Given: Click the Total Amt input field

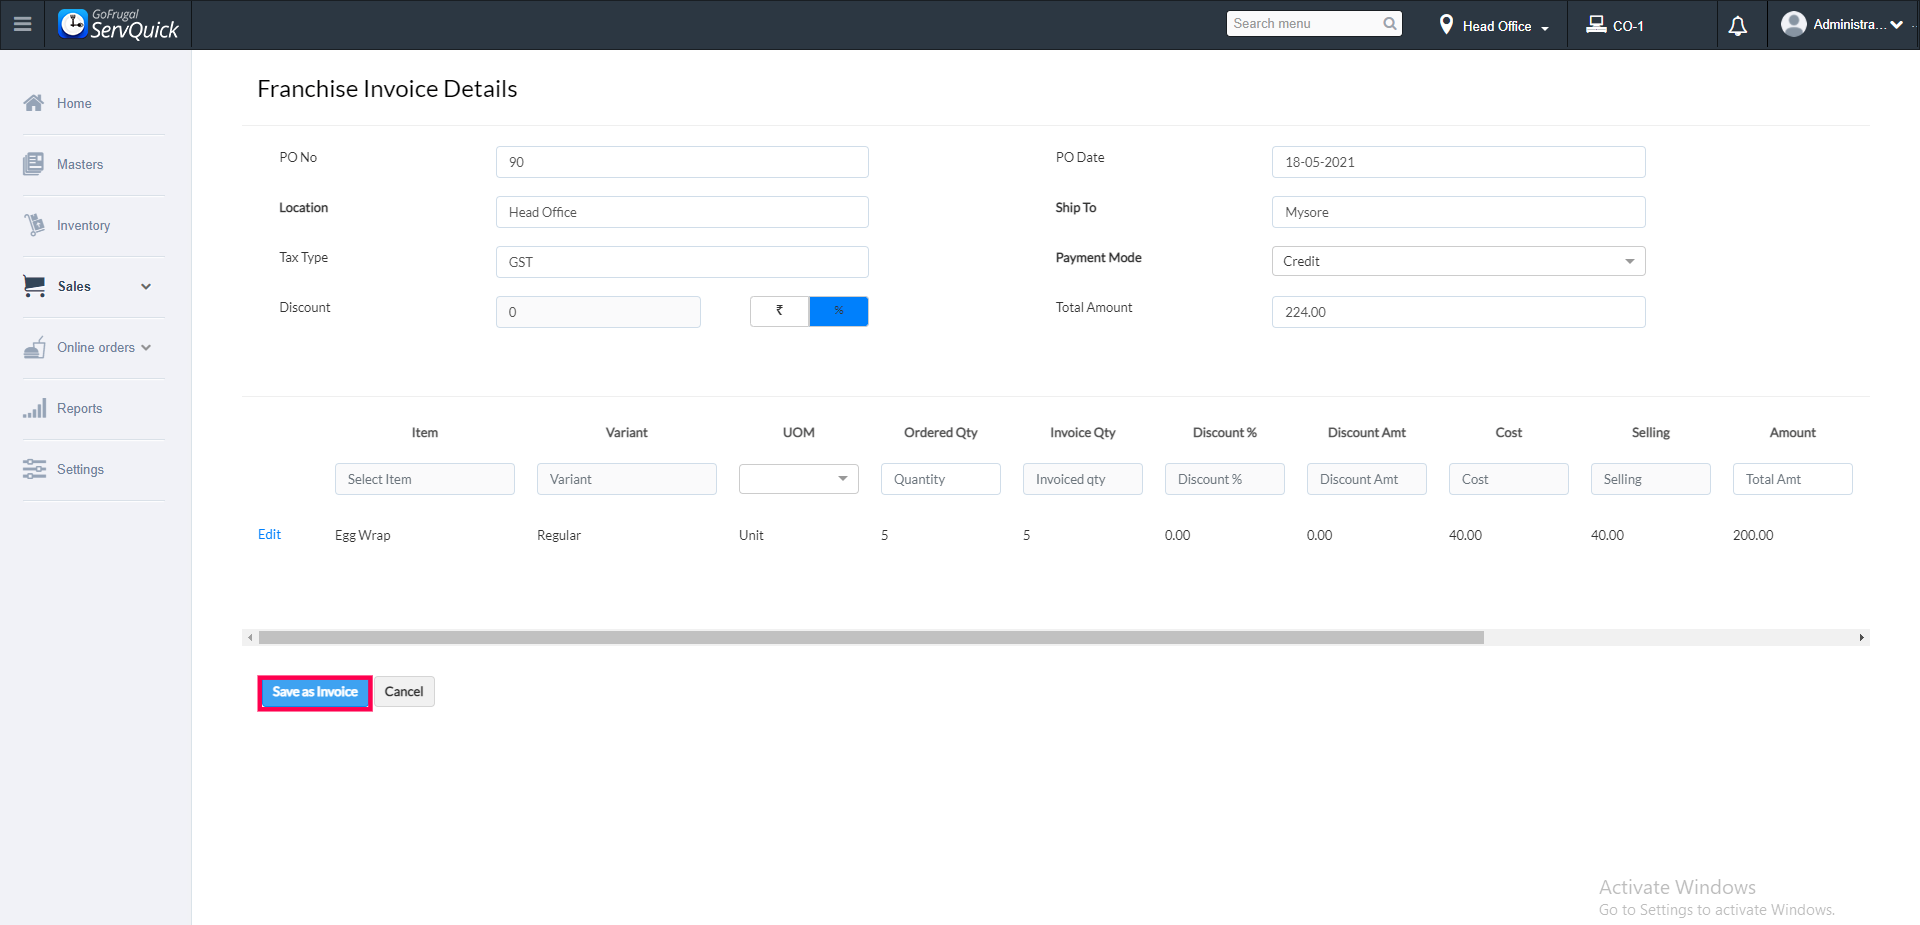Looking at the screenshot, I should click(1792, 479).
